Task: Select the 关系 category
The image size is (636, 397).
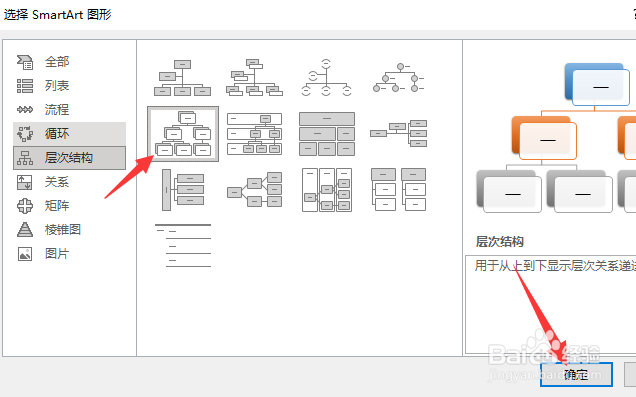Action: click(69, 181)
